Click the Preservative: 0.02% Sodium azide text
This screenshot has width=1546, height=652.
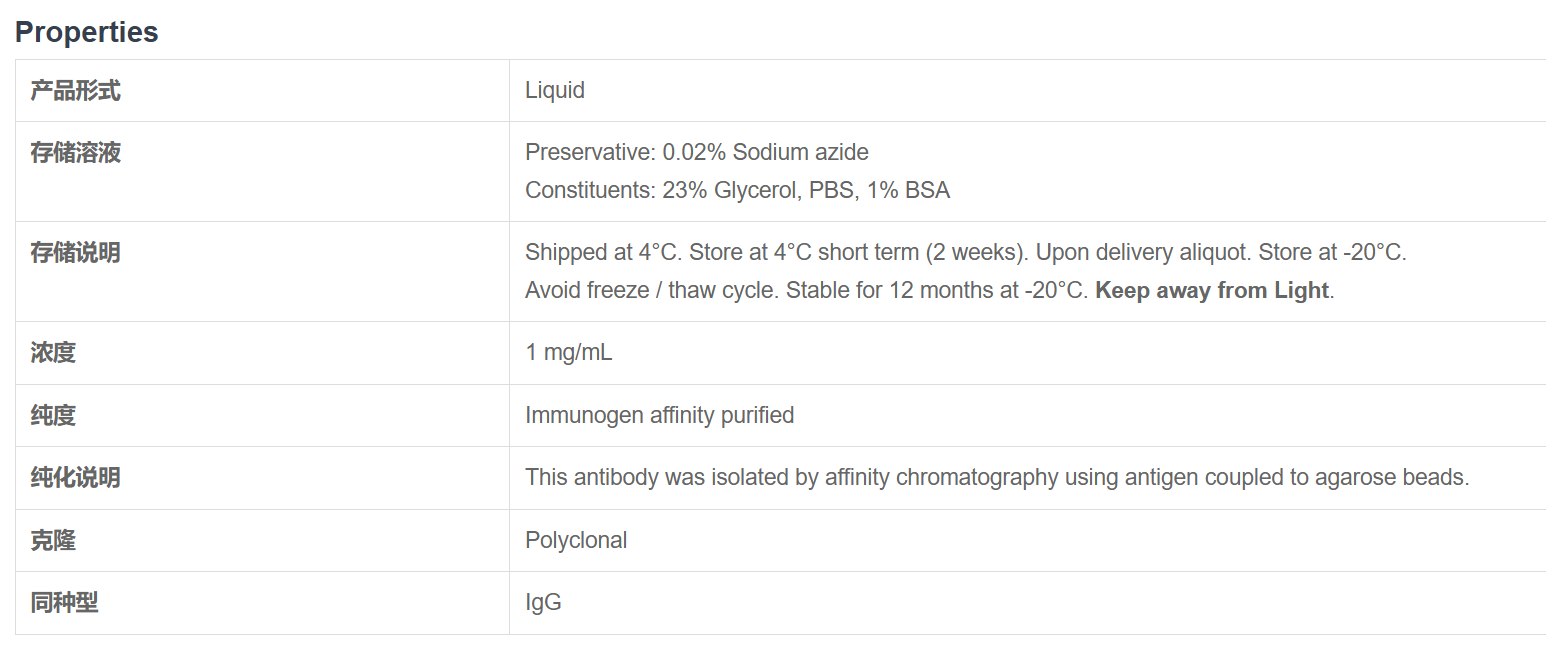[x=697, y=152]
